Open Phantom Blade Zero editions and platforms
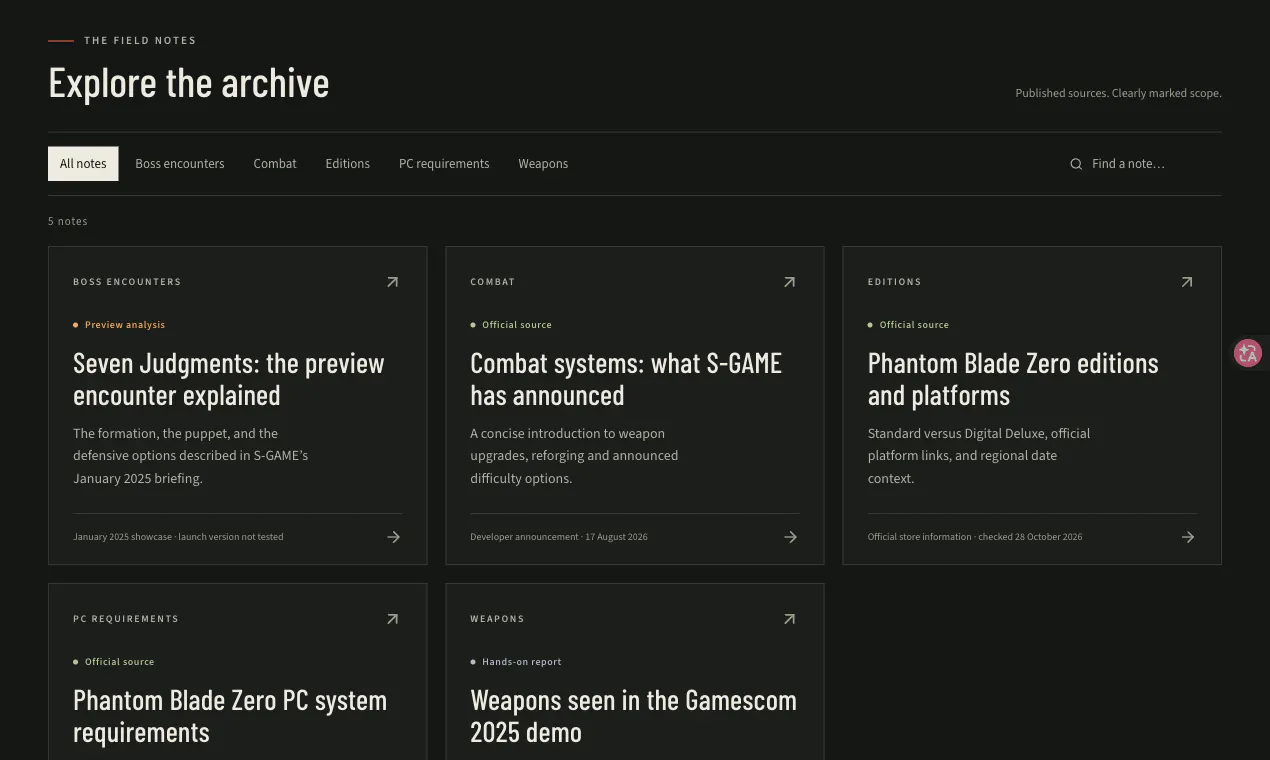This screenshot has width=1270, height=760. point(1013,379)
